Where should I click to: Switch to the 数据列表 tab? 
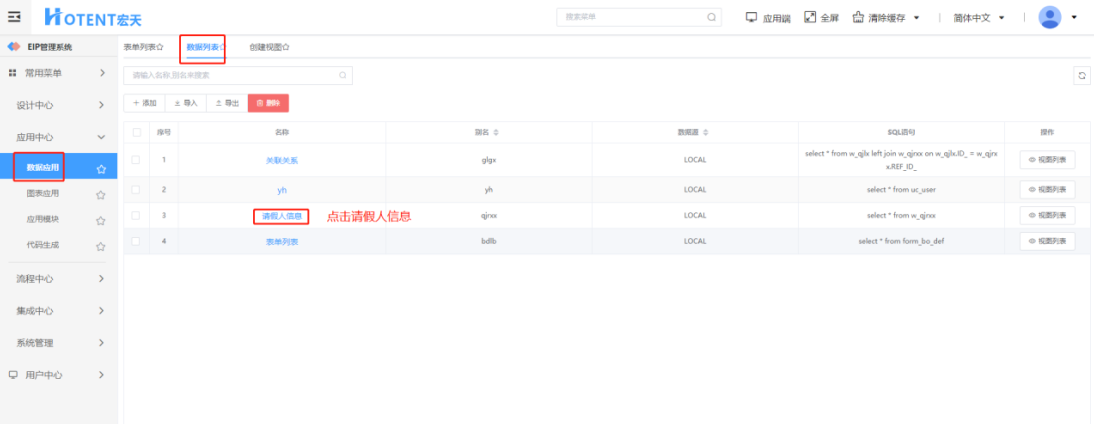(x=203, y=47)
